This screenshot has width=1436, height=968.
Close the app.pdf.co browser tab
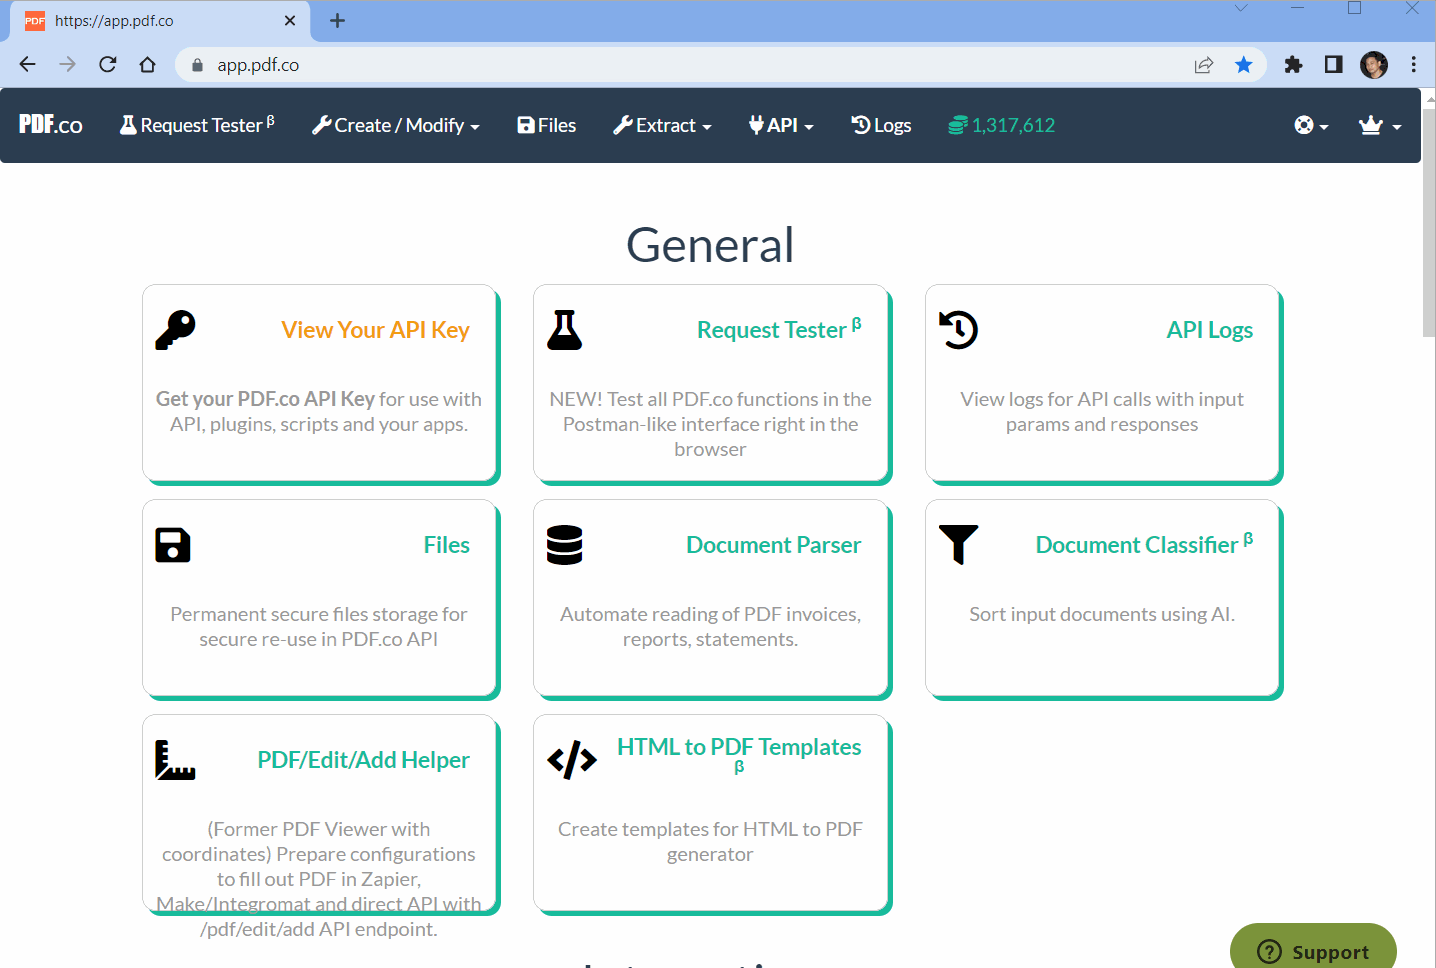point(290,20)
